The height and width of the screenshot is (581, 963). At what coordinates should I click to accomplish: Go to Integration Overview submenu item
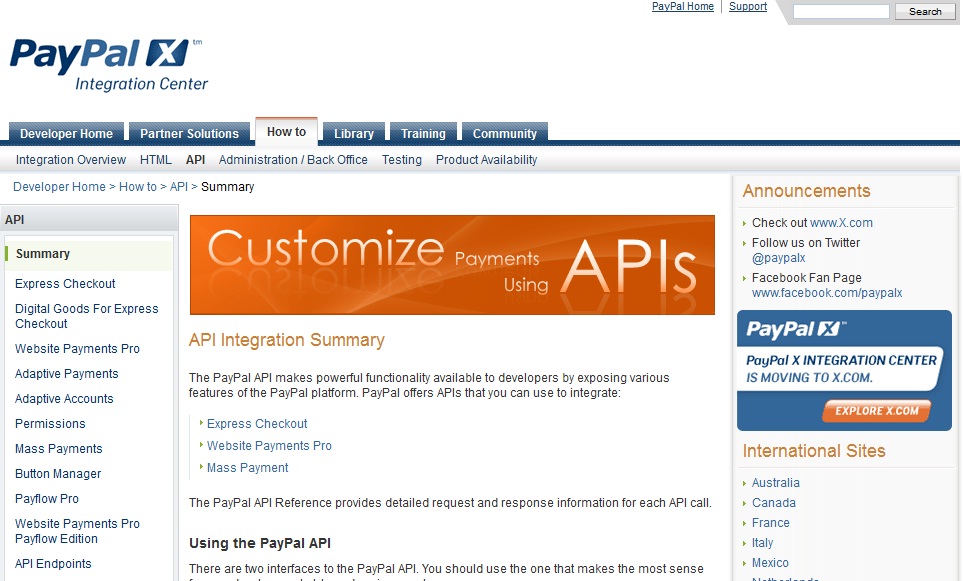click(x=71, y=160)
